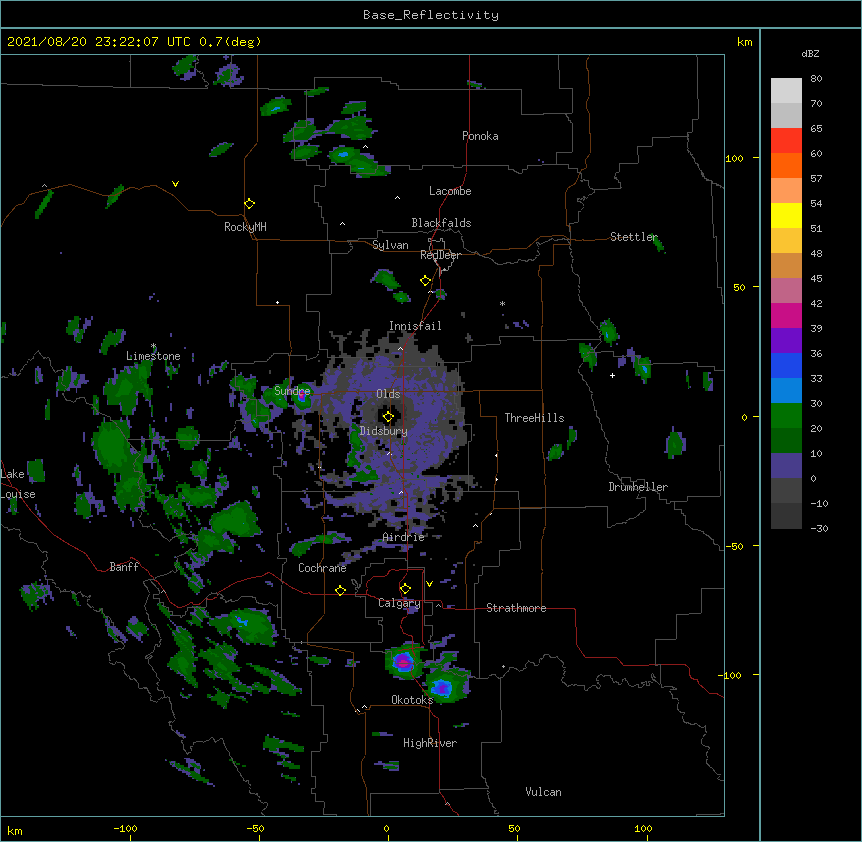Click the yellow diamond marker below Cochrane
Screen dimensions: 862x842
click(340, 590)
